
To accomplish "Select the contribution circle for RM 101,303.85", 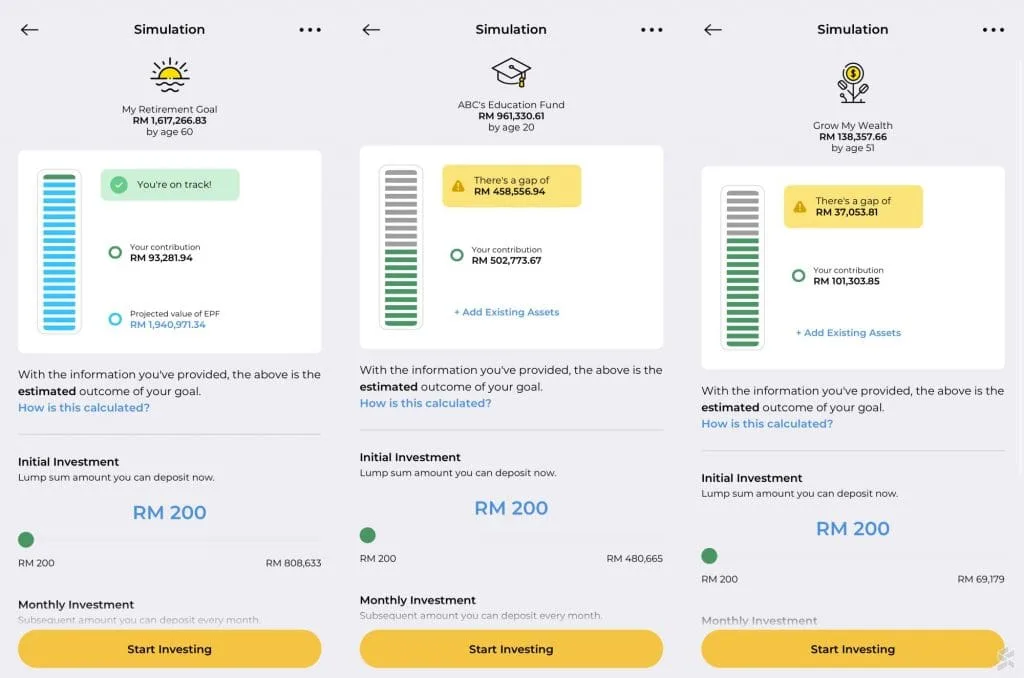I will tap(798, 276).
